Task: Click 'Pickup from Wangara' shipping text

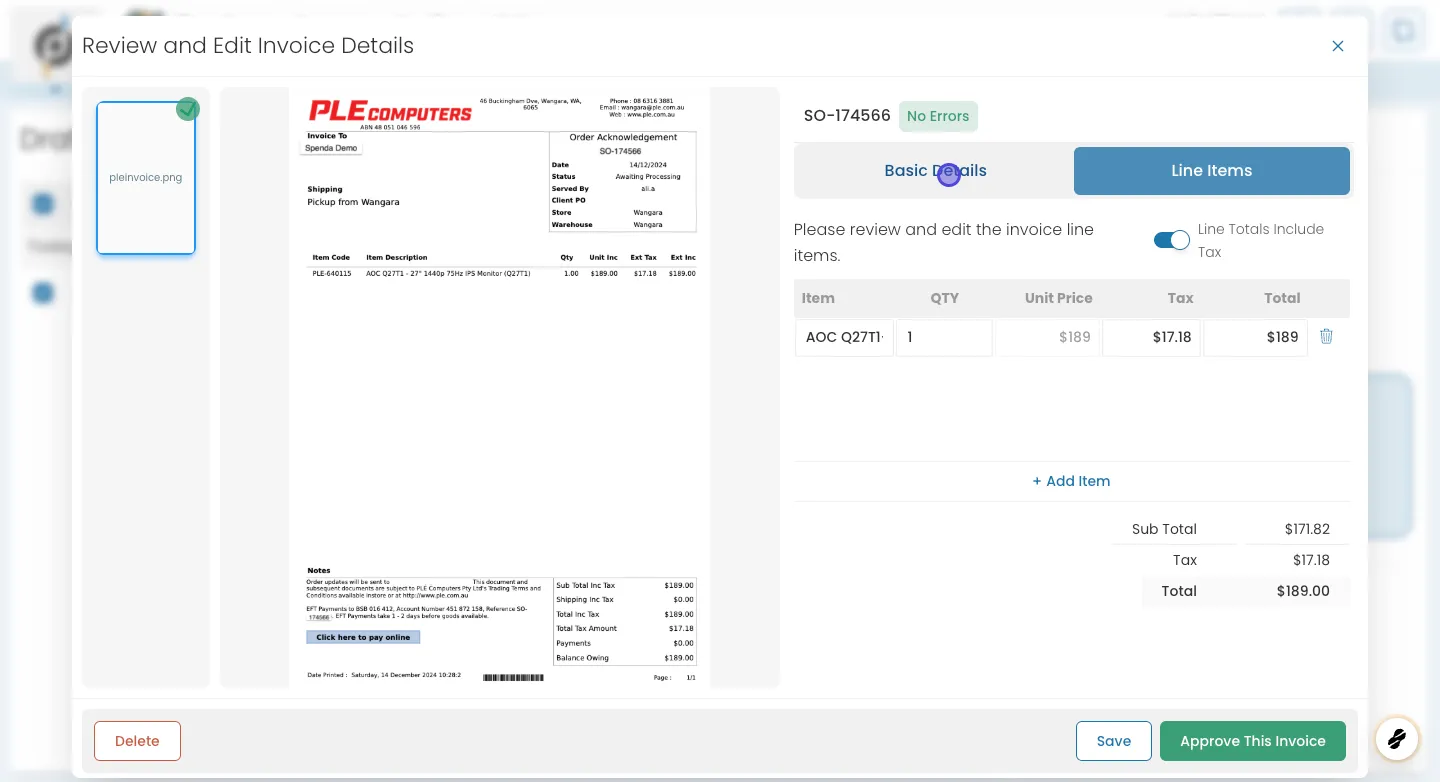Action: tap(353, 202)
